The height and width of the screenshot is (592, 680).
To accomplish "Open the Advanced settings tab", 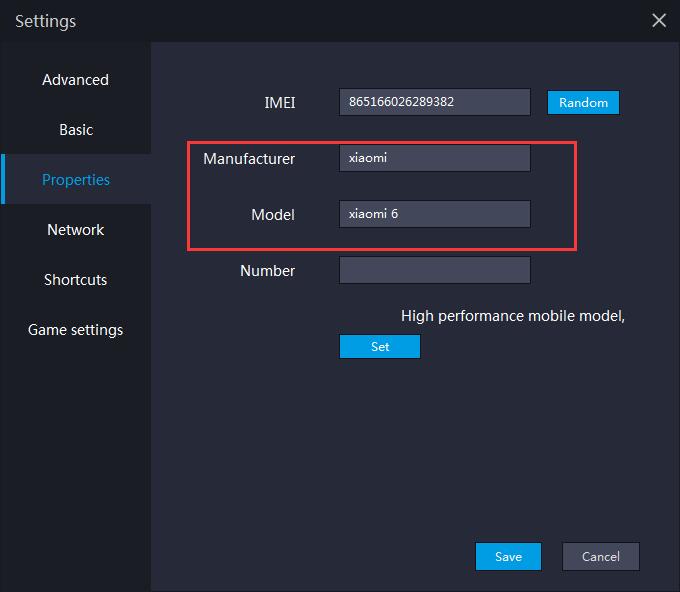I will (75, 80).
